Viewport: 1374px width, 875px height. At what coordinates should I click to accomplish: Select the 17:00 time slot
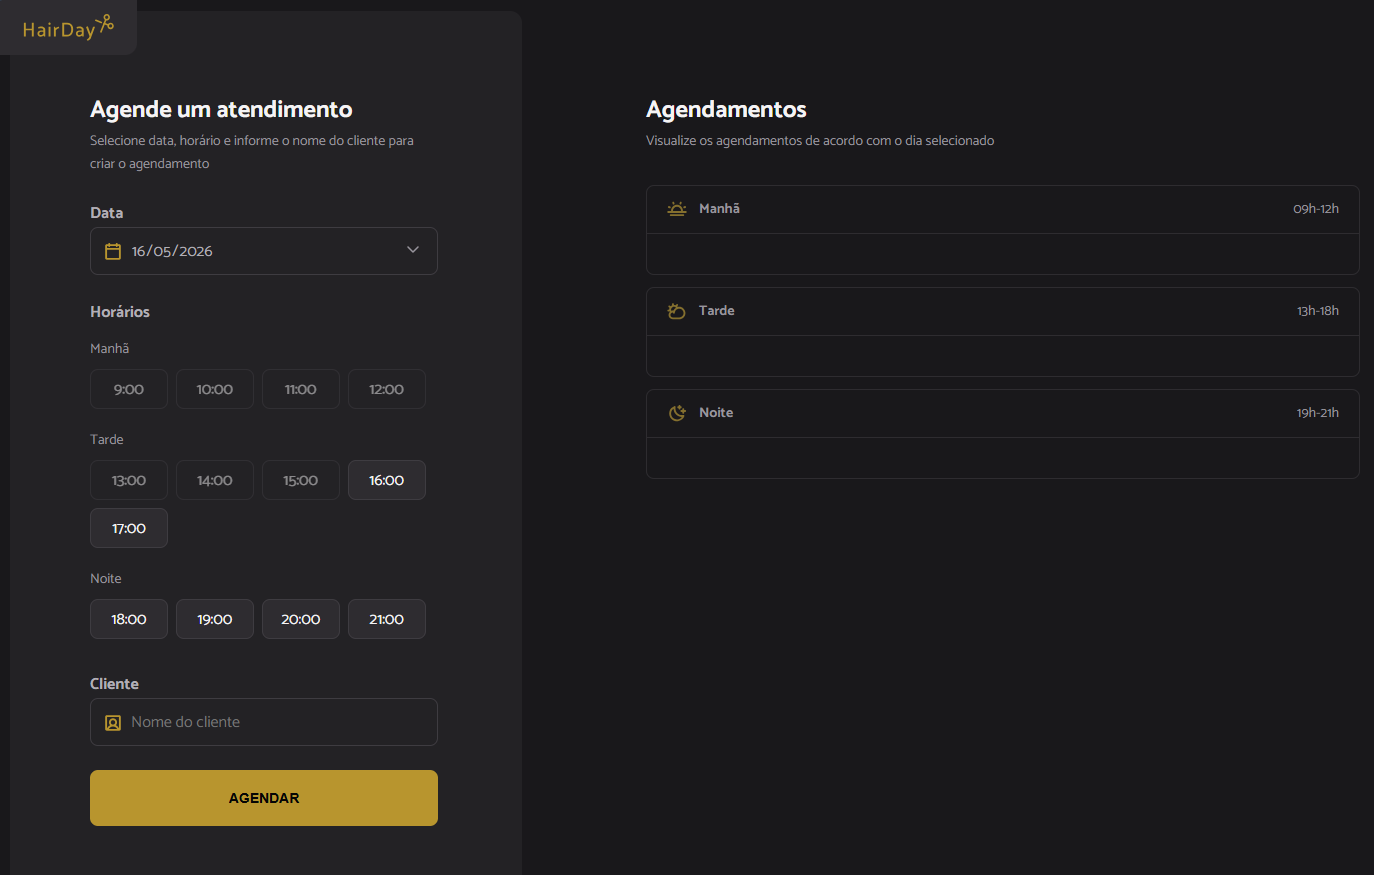(129, 528)
